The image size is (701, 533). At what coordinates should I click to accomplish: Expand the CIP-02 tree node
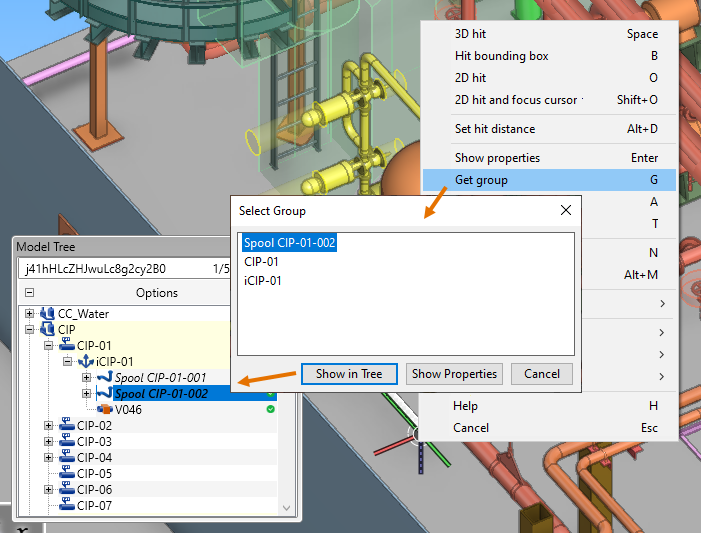click(49, 426)
